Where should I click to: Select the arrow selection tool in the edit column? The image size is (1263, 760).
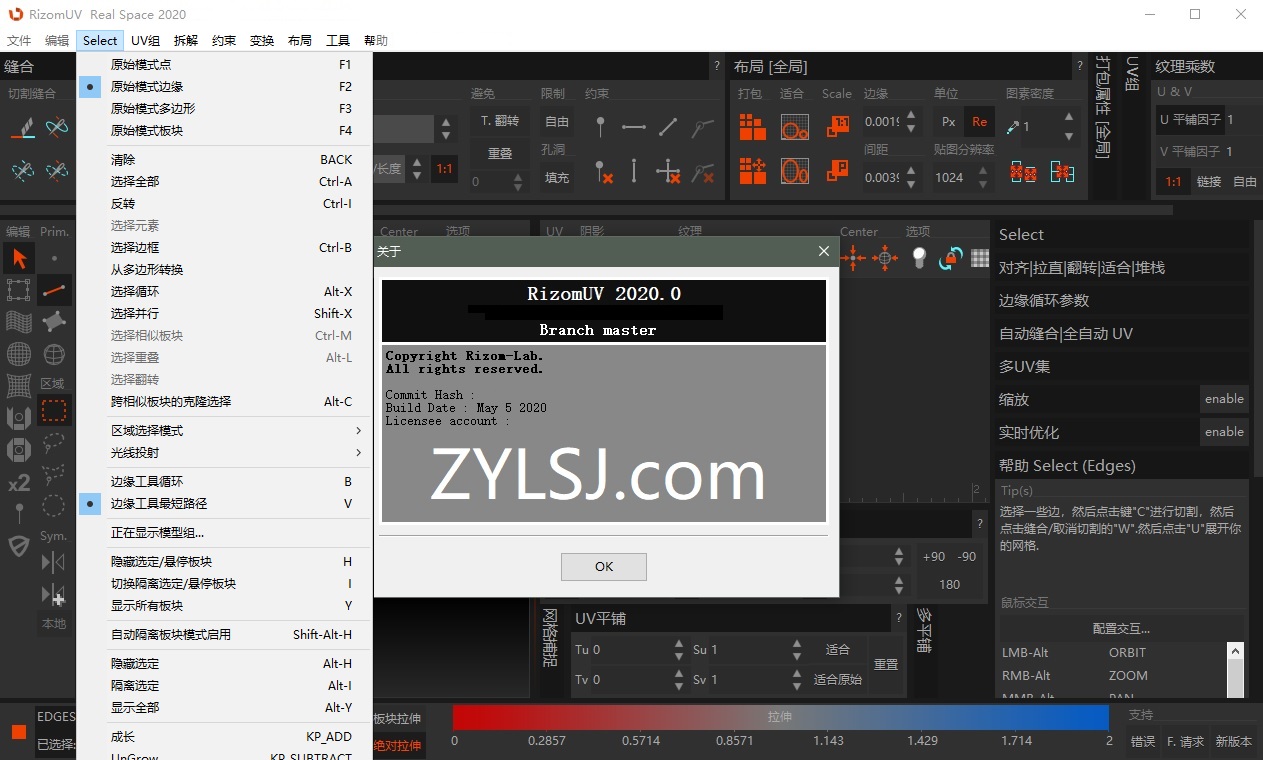19,258
